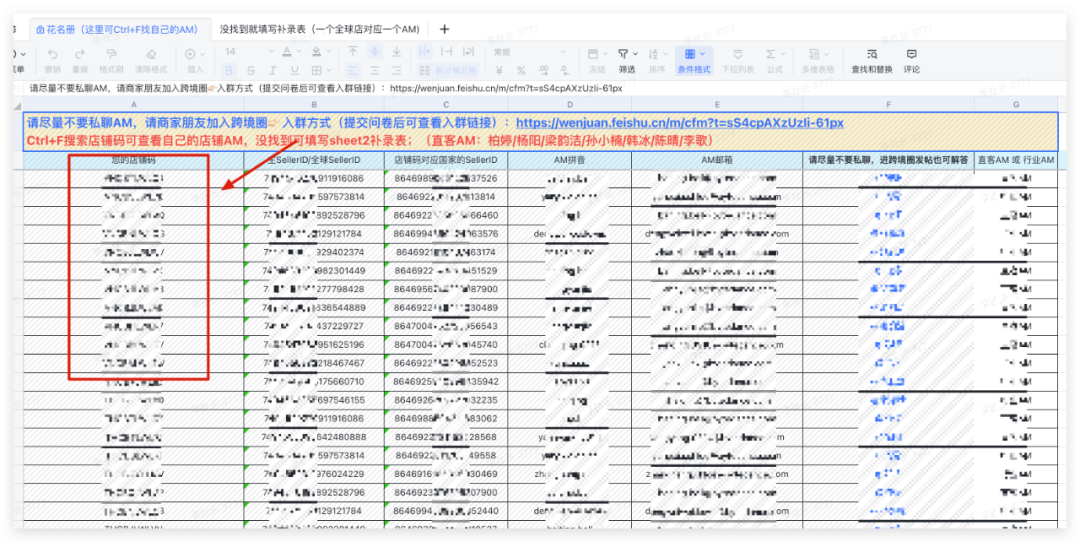Open Find and Replace (查找和替换)
The height and width of the screenshot is (542, 1080).
click(871, 60)
